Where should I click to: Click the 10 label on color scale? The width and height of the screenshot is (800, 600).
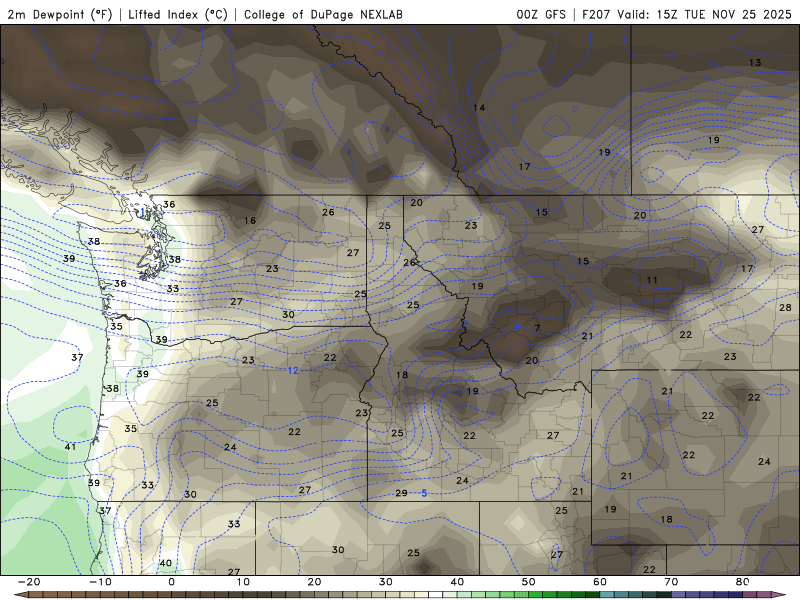coord(243,582)
